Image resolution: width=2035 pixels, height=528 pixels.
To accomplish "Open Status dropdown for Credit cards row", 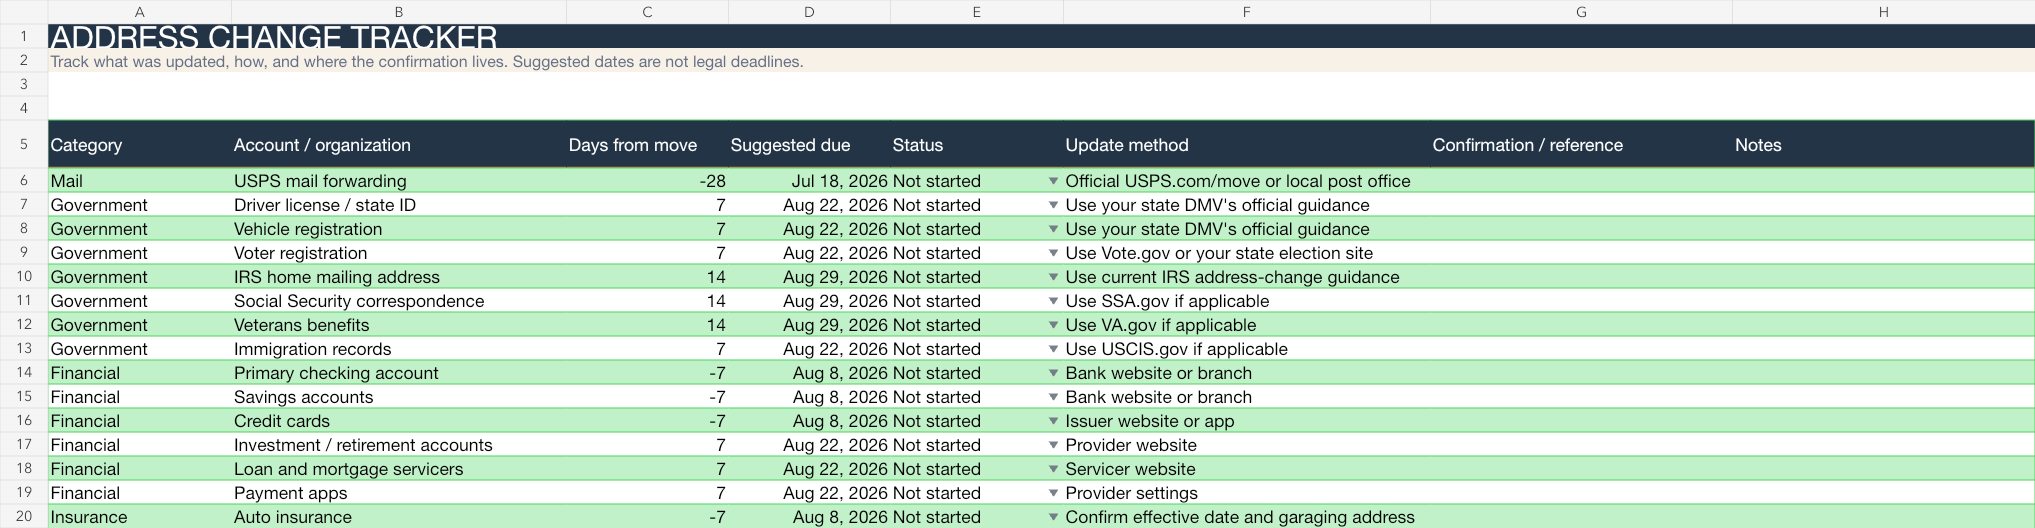I will (1052, 421).
